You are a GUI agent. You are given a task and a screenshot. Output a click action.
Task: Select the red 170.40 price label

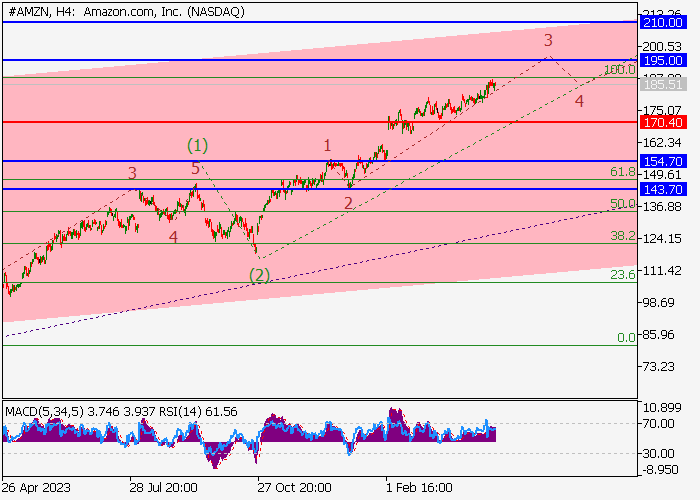tap(663, 122)
